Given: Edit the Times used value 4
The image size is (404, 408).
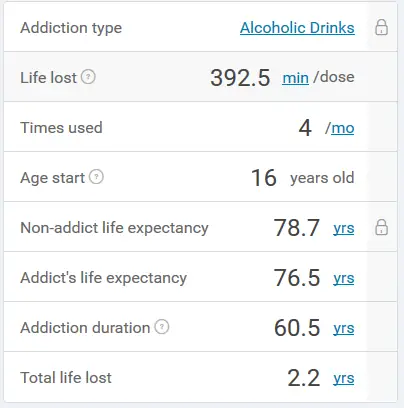Looking at the screenshot, I should 305,128.
